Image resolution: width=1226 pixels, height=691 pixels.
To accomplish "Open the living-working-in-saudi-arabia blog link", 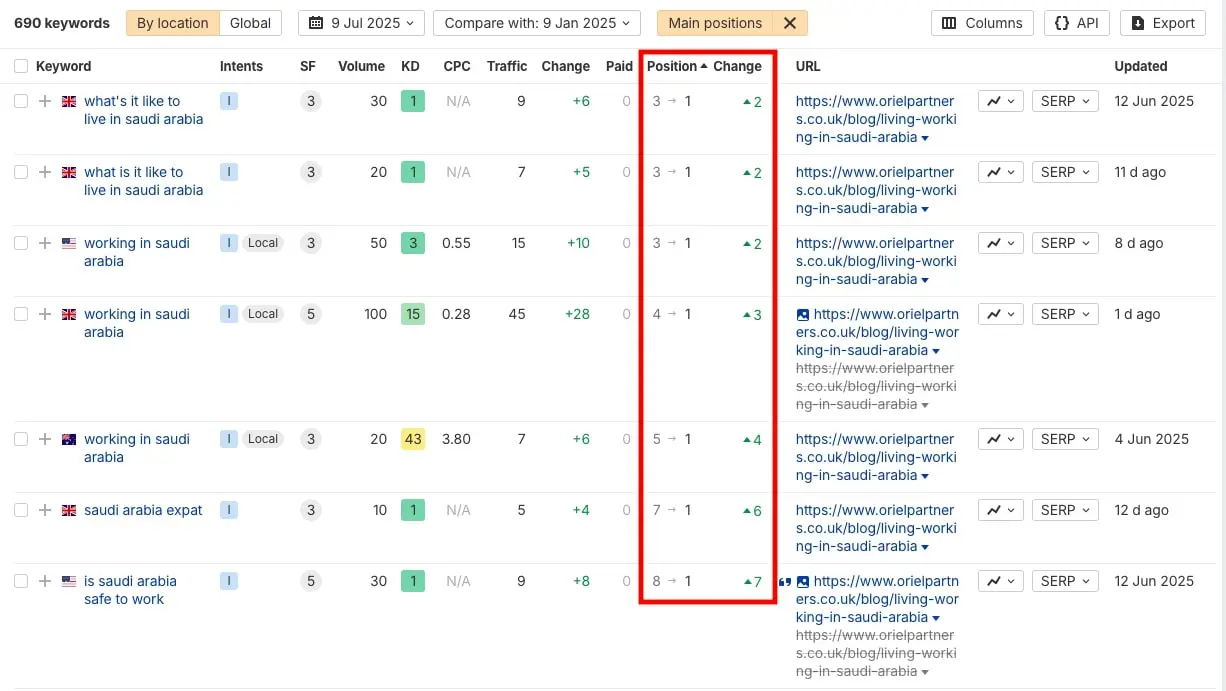I will pyautogui.click(x=875, y=119).
